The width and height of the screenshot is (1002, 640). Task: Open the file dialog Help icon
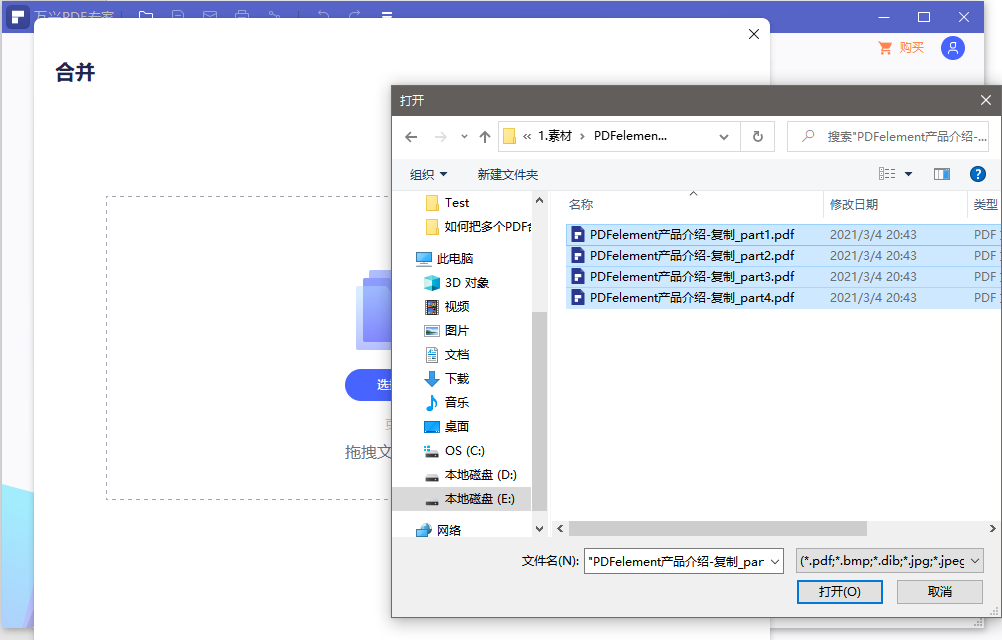(x=978, y=174)
